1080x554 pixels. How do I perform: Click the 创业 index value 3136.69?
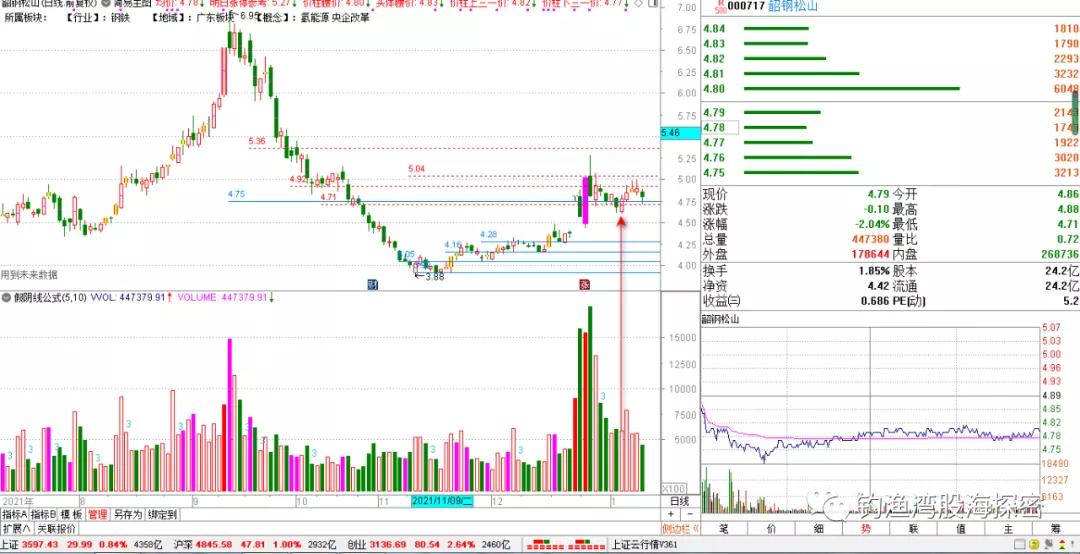tap(388, 545)
